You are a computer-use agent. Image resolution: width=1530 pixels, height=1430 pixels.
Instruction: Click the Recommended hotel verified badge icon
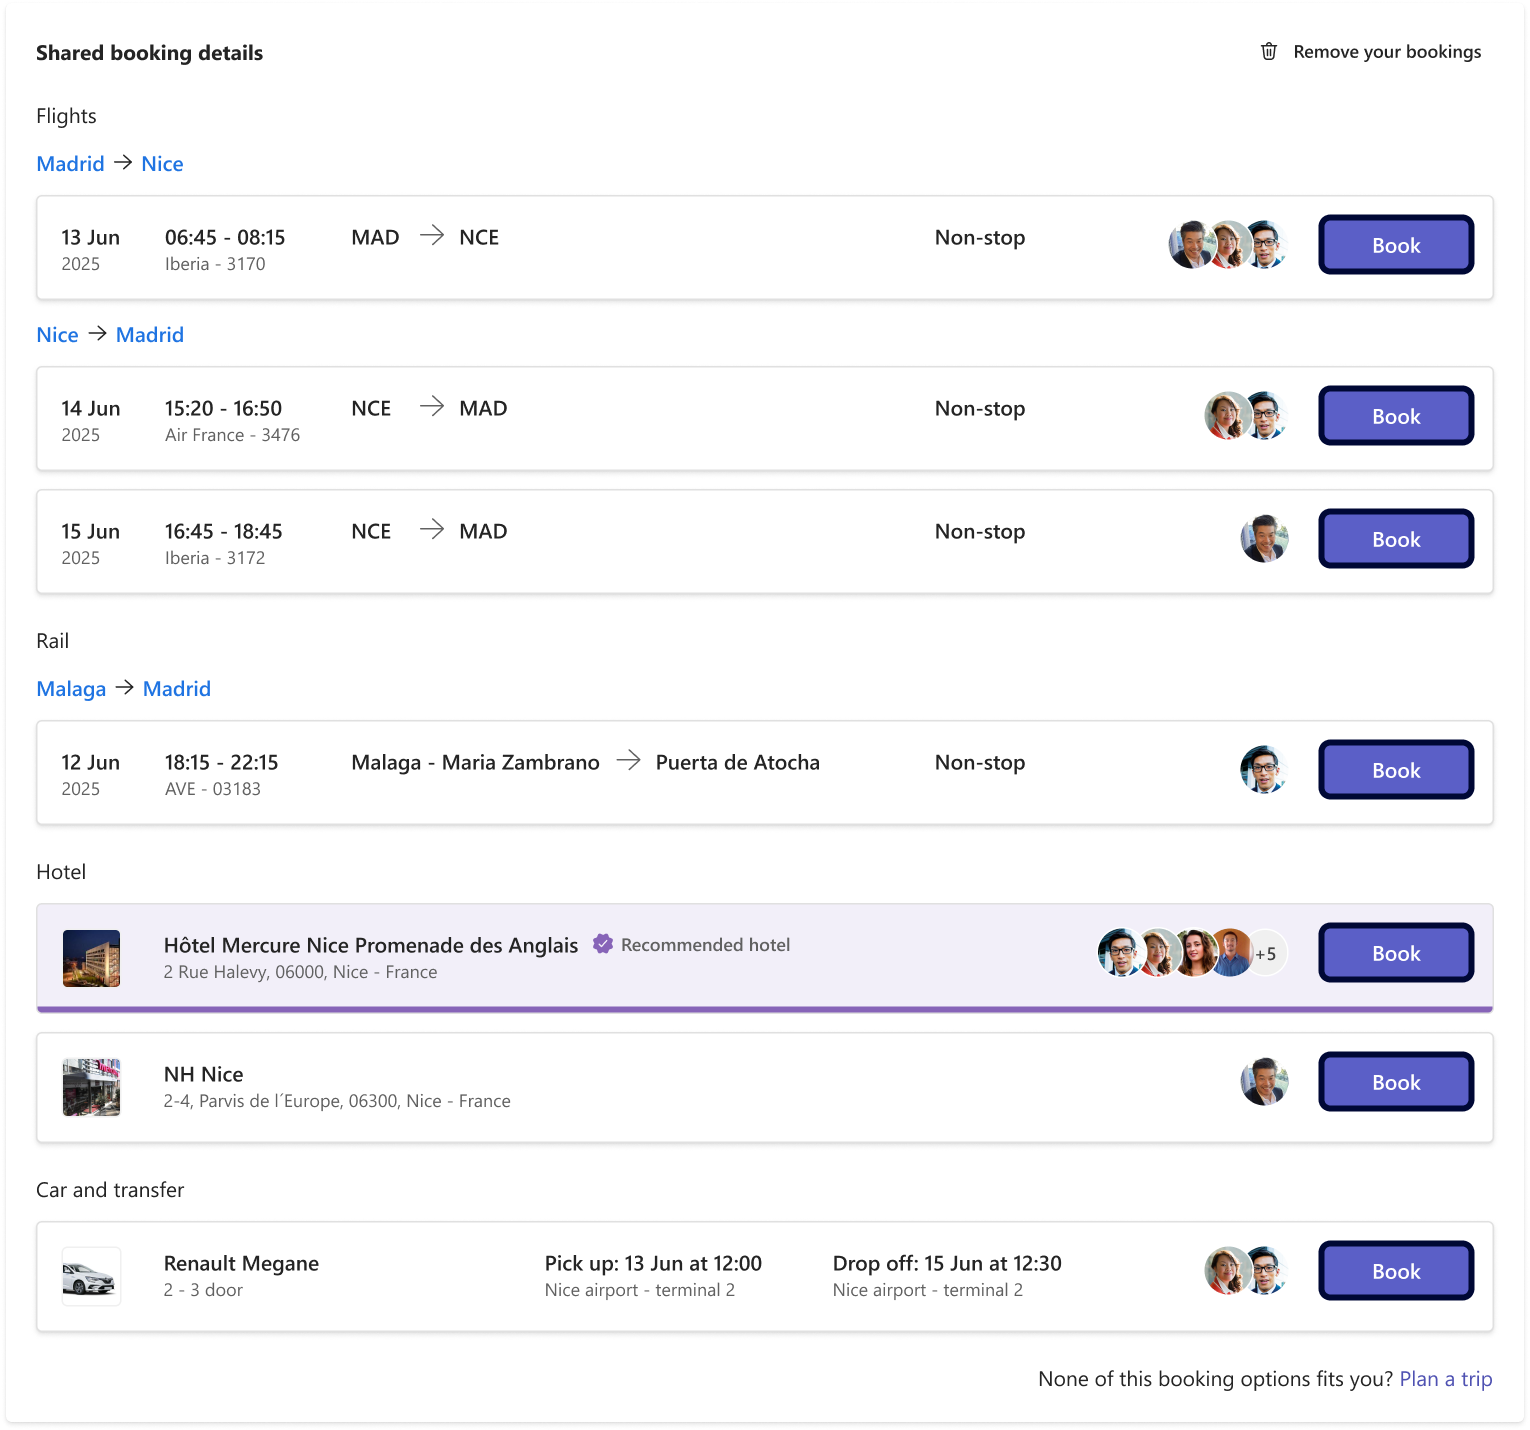point(602,944)
